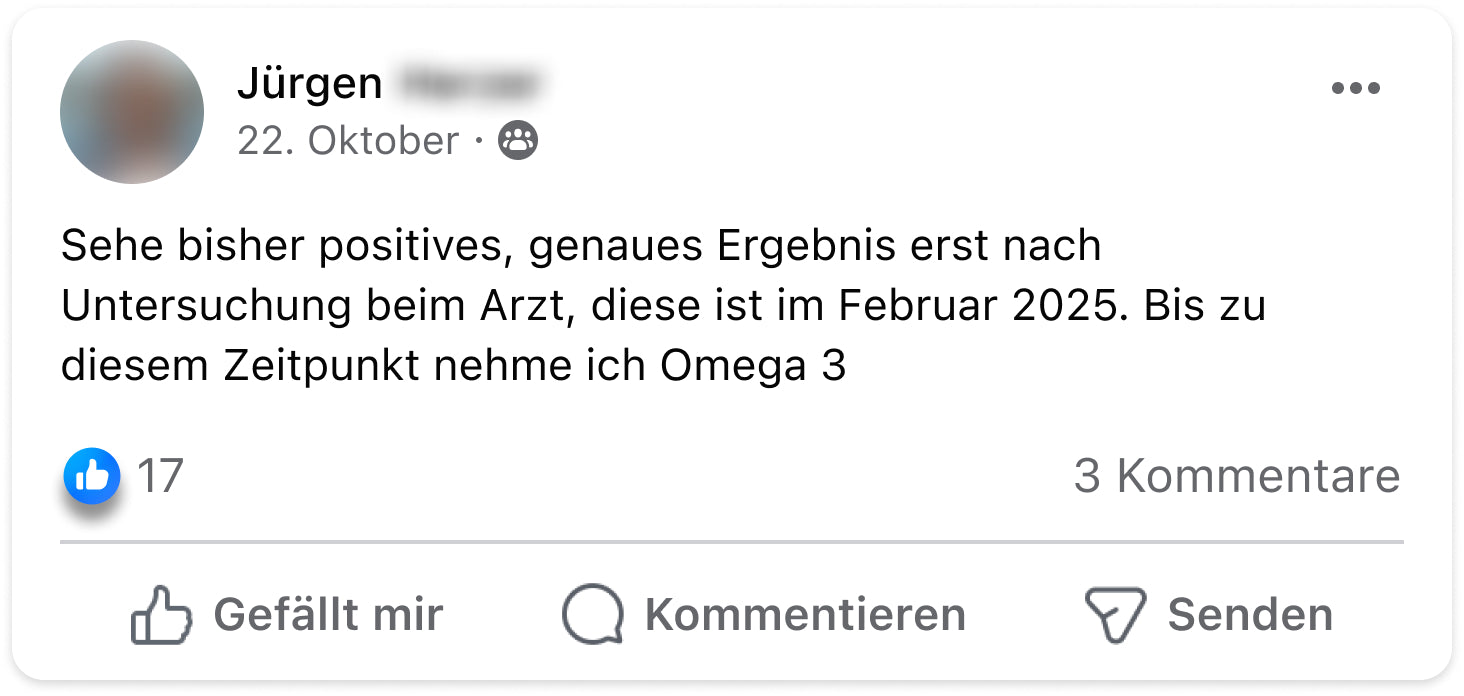Toggle like via "Gefällt mir" label
This screenshot has width=1464, height=696.
[x=328, y=614]
